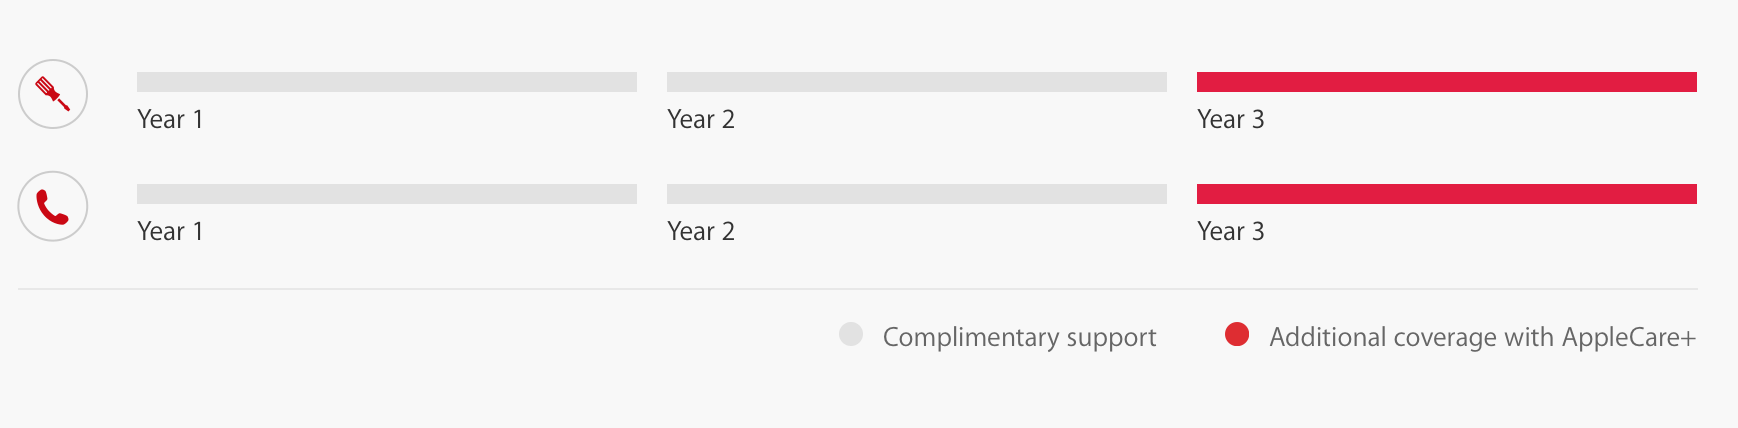Click the Year 3 label in repair row
Viewport: 1738px width, 428px height.
pyautogui.click(x=1230, y=120)
